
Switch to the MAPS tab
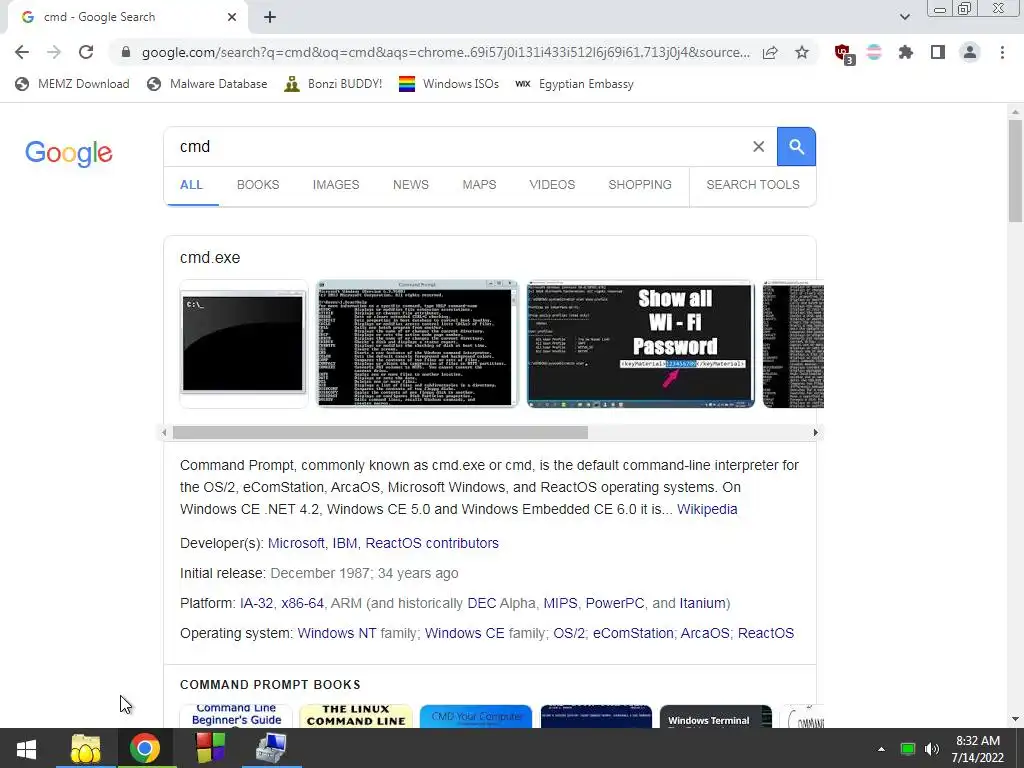(479, 185)
